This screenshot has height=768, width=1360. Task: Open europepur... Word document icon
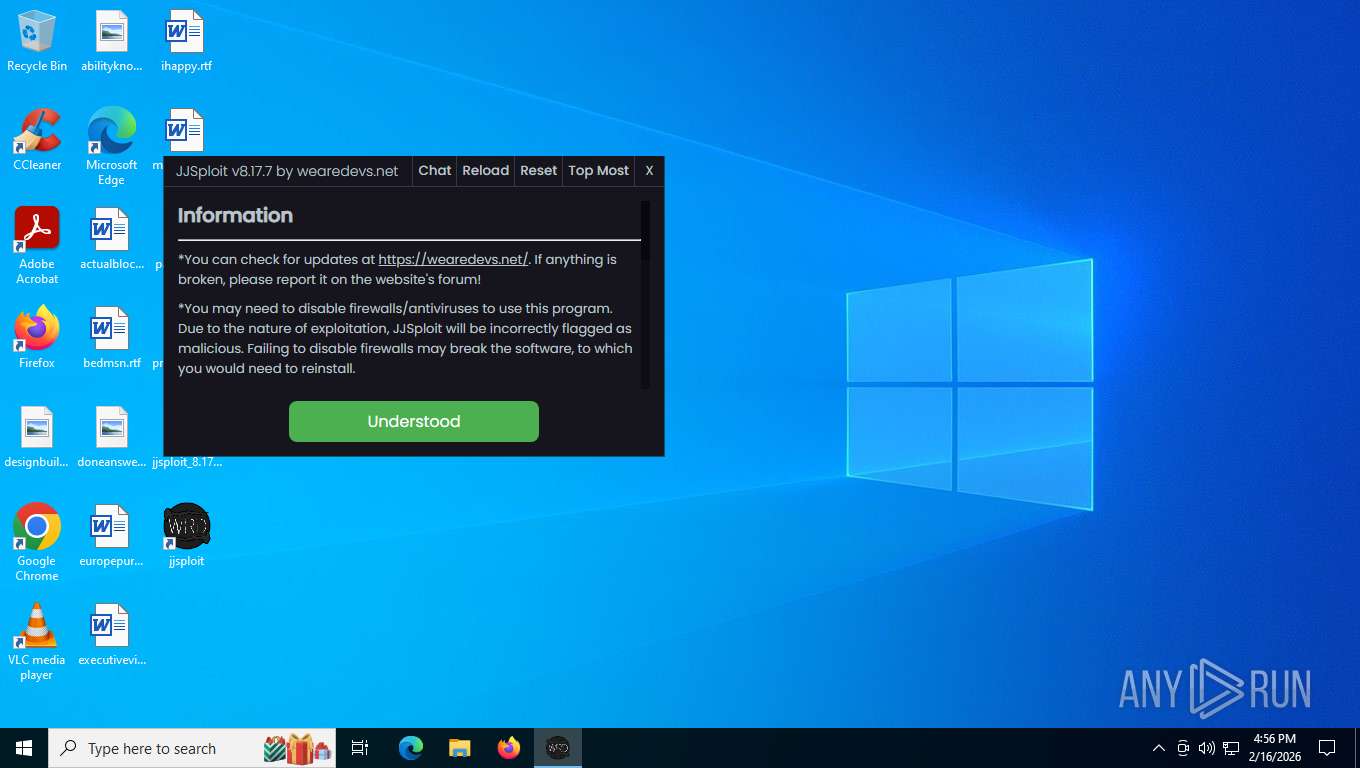pos(111,536)
